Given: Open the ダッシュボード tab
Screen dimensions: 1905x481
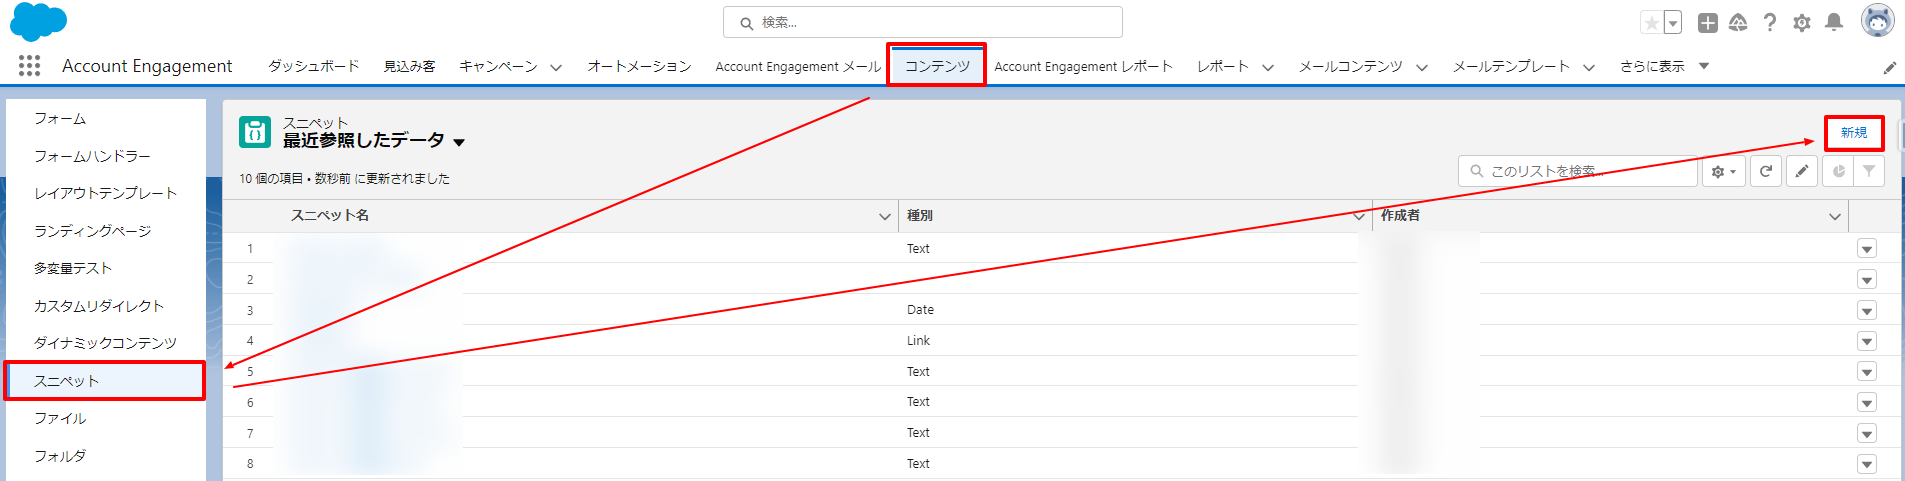Looking at the screenshot, I should [x=313, y=66].
